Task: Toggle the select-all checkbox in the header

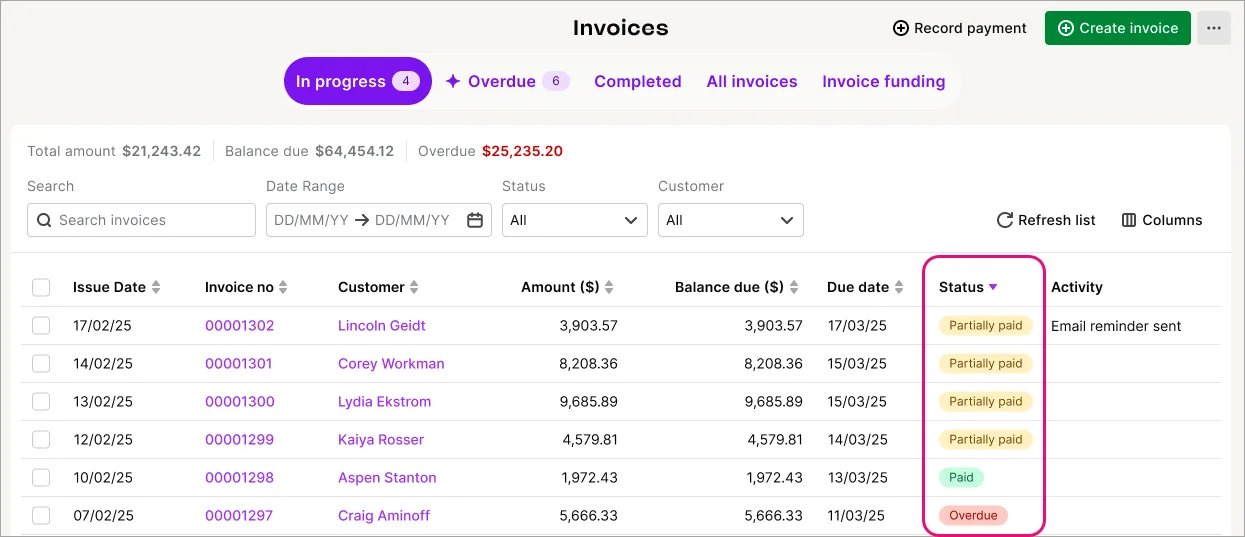Action: [x=41, y=287]
